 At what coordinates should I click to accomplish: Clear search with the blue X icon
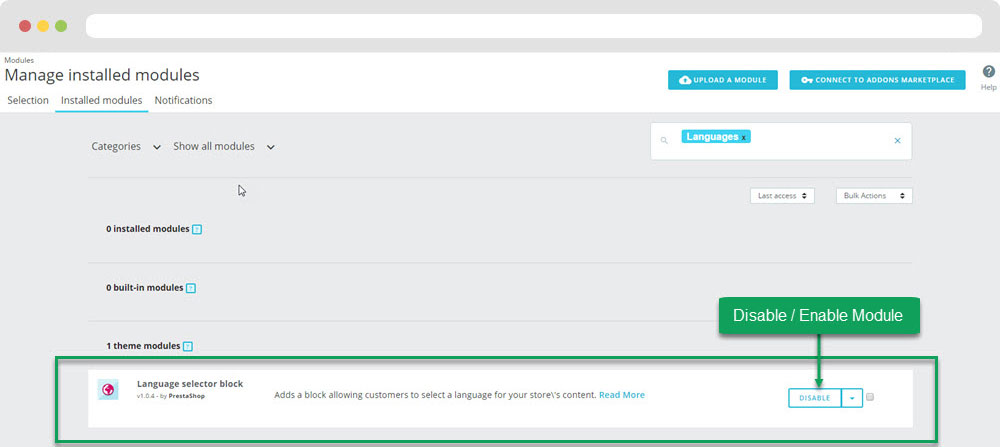coord(897,141)
